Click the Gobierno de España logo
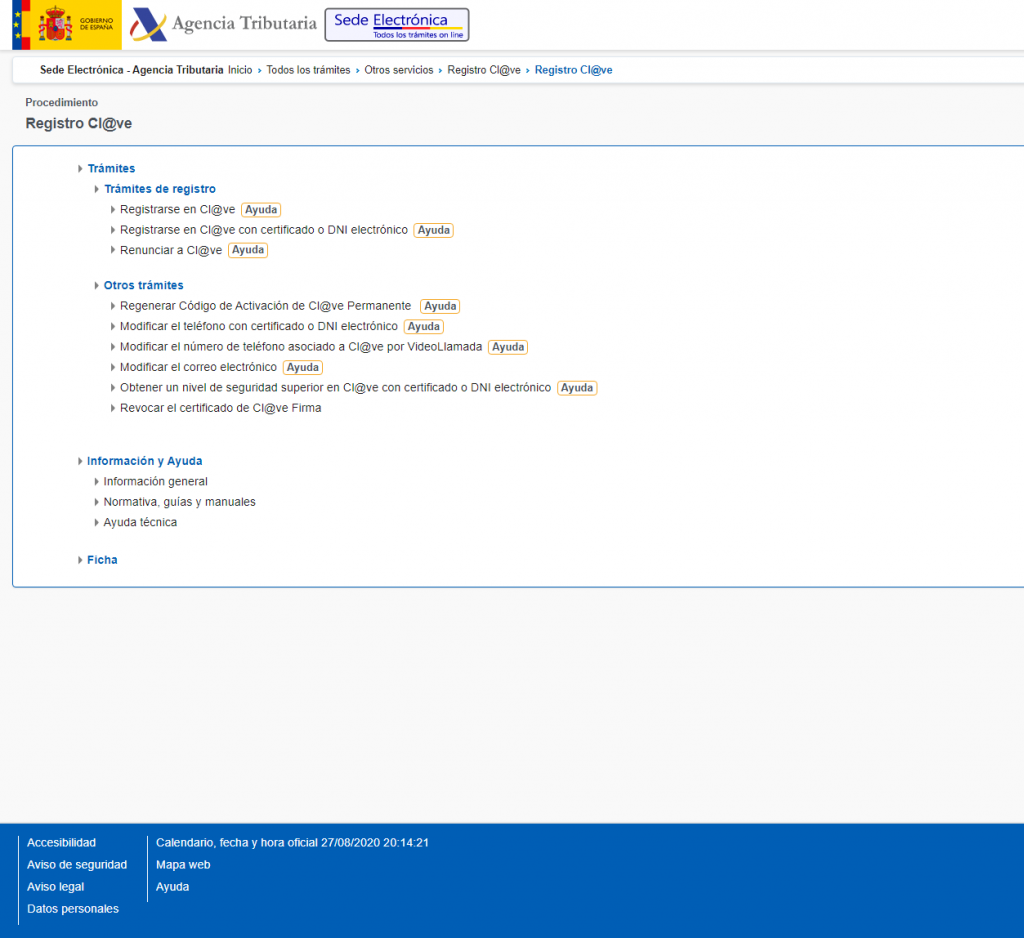 coord(67,25)
